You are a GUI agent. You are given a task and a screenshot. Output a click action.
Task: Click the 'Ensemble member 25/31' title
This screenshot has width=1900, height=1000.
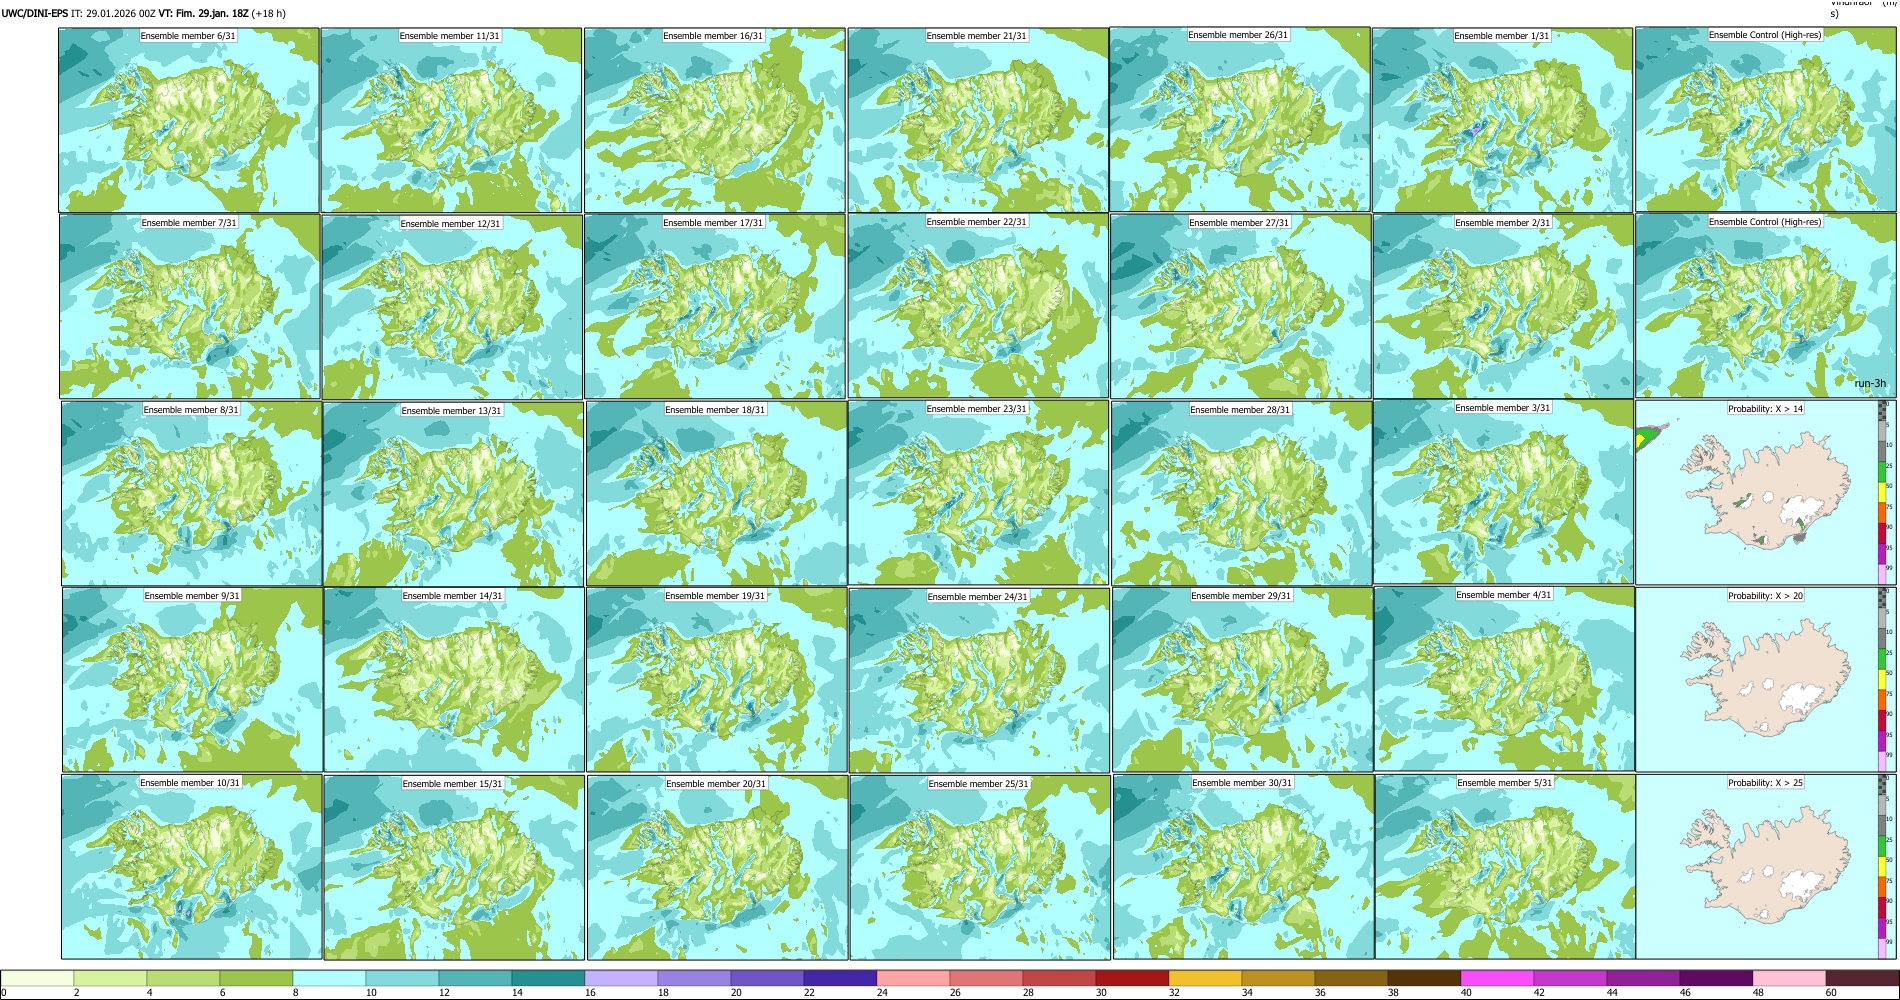click(979, 783)
